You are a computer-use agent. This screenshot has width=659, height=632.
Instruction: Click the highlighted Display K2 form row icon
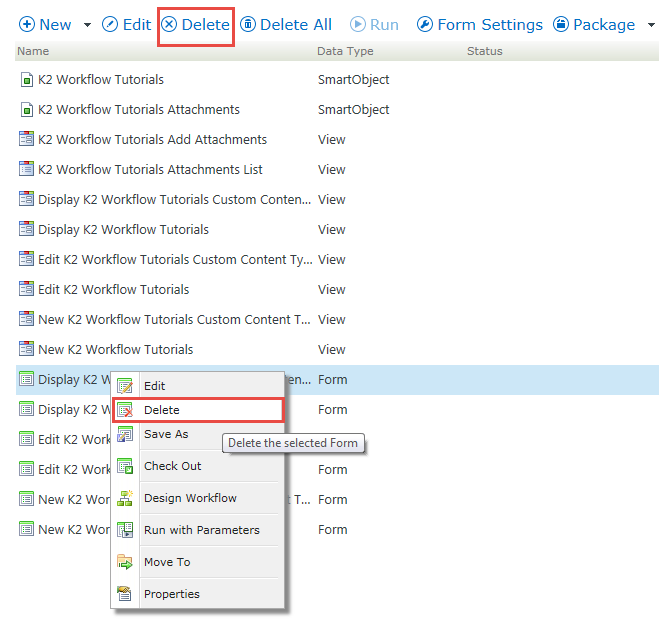tap(26, 379)
